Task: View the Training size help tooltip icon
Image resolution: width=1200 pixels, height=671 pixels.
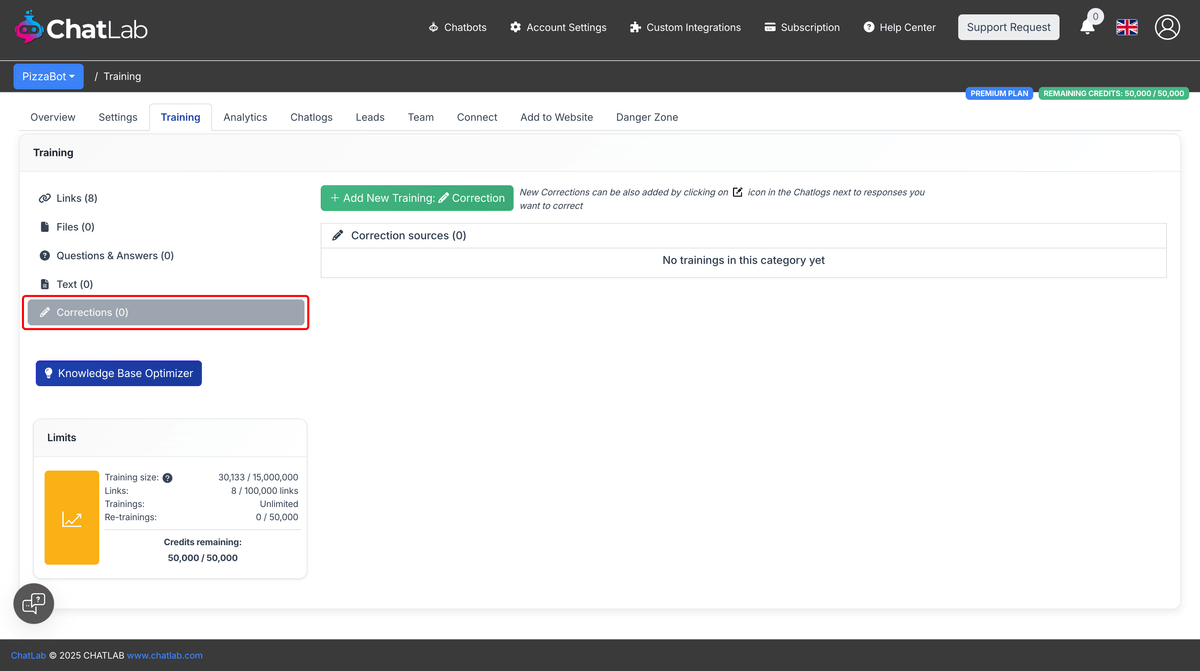Action: pos(165,477)
